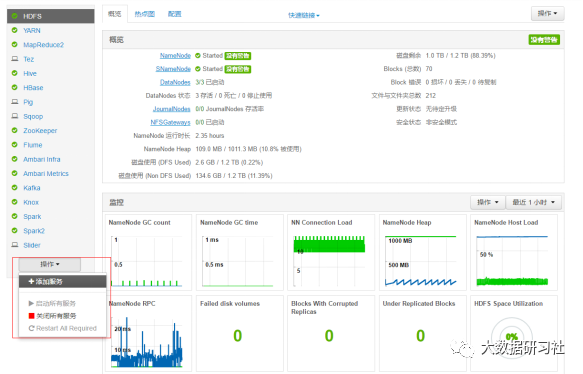Open the top-right 操作 actions dropdown
This screenshot has width=583, height=374.
[x=547, y=13]
